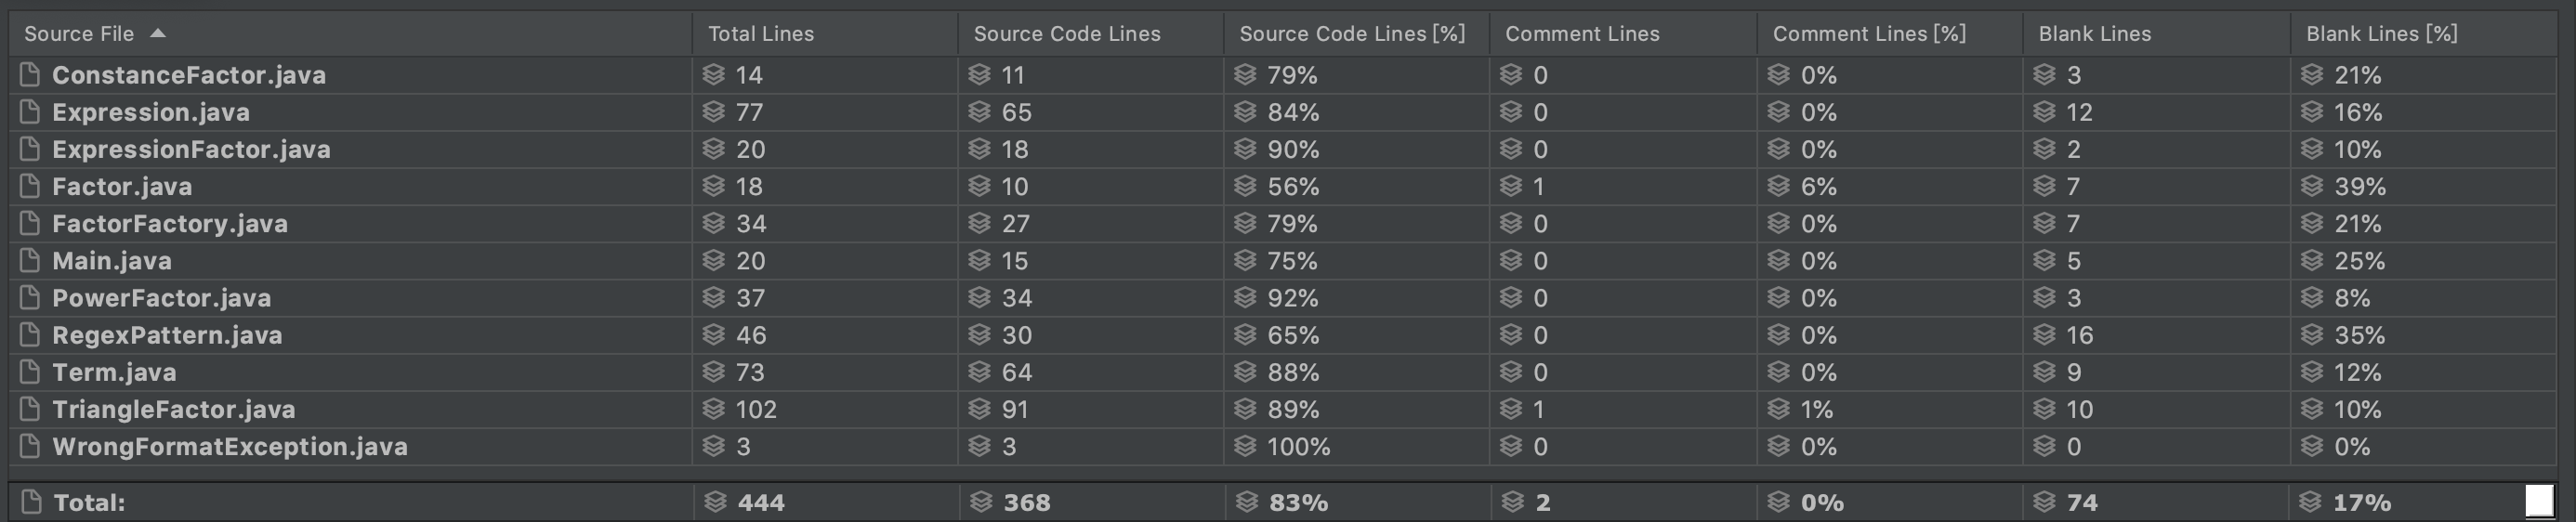Click the file icon beside ConstanceFactor.java
Screen dimensions: 2576x522
point(30,75)
